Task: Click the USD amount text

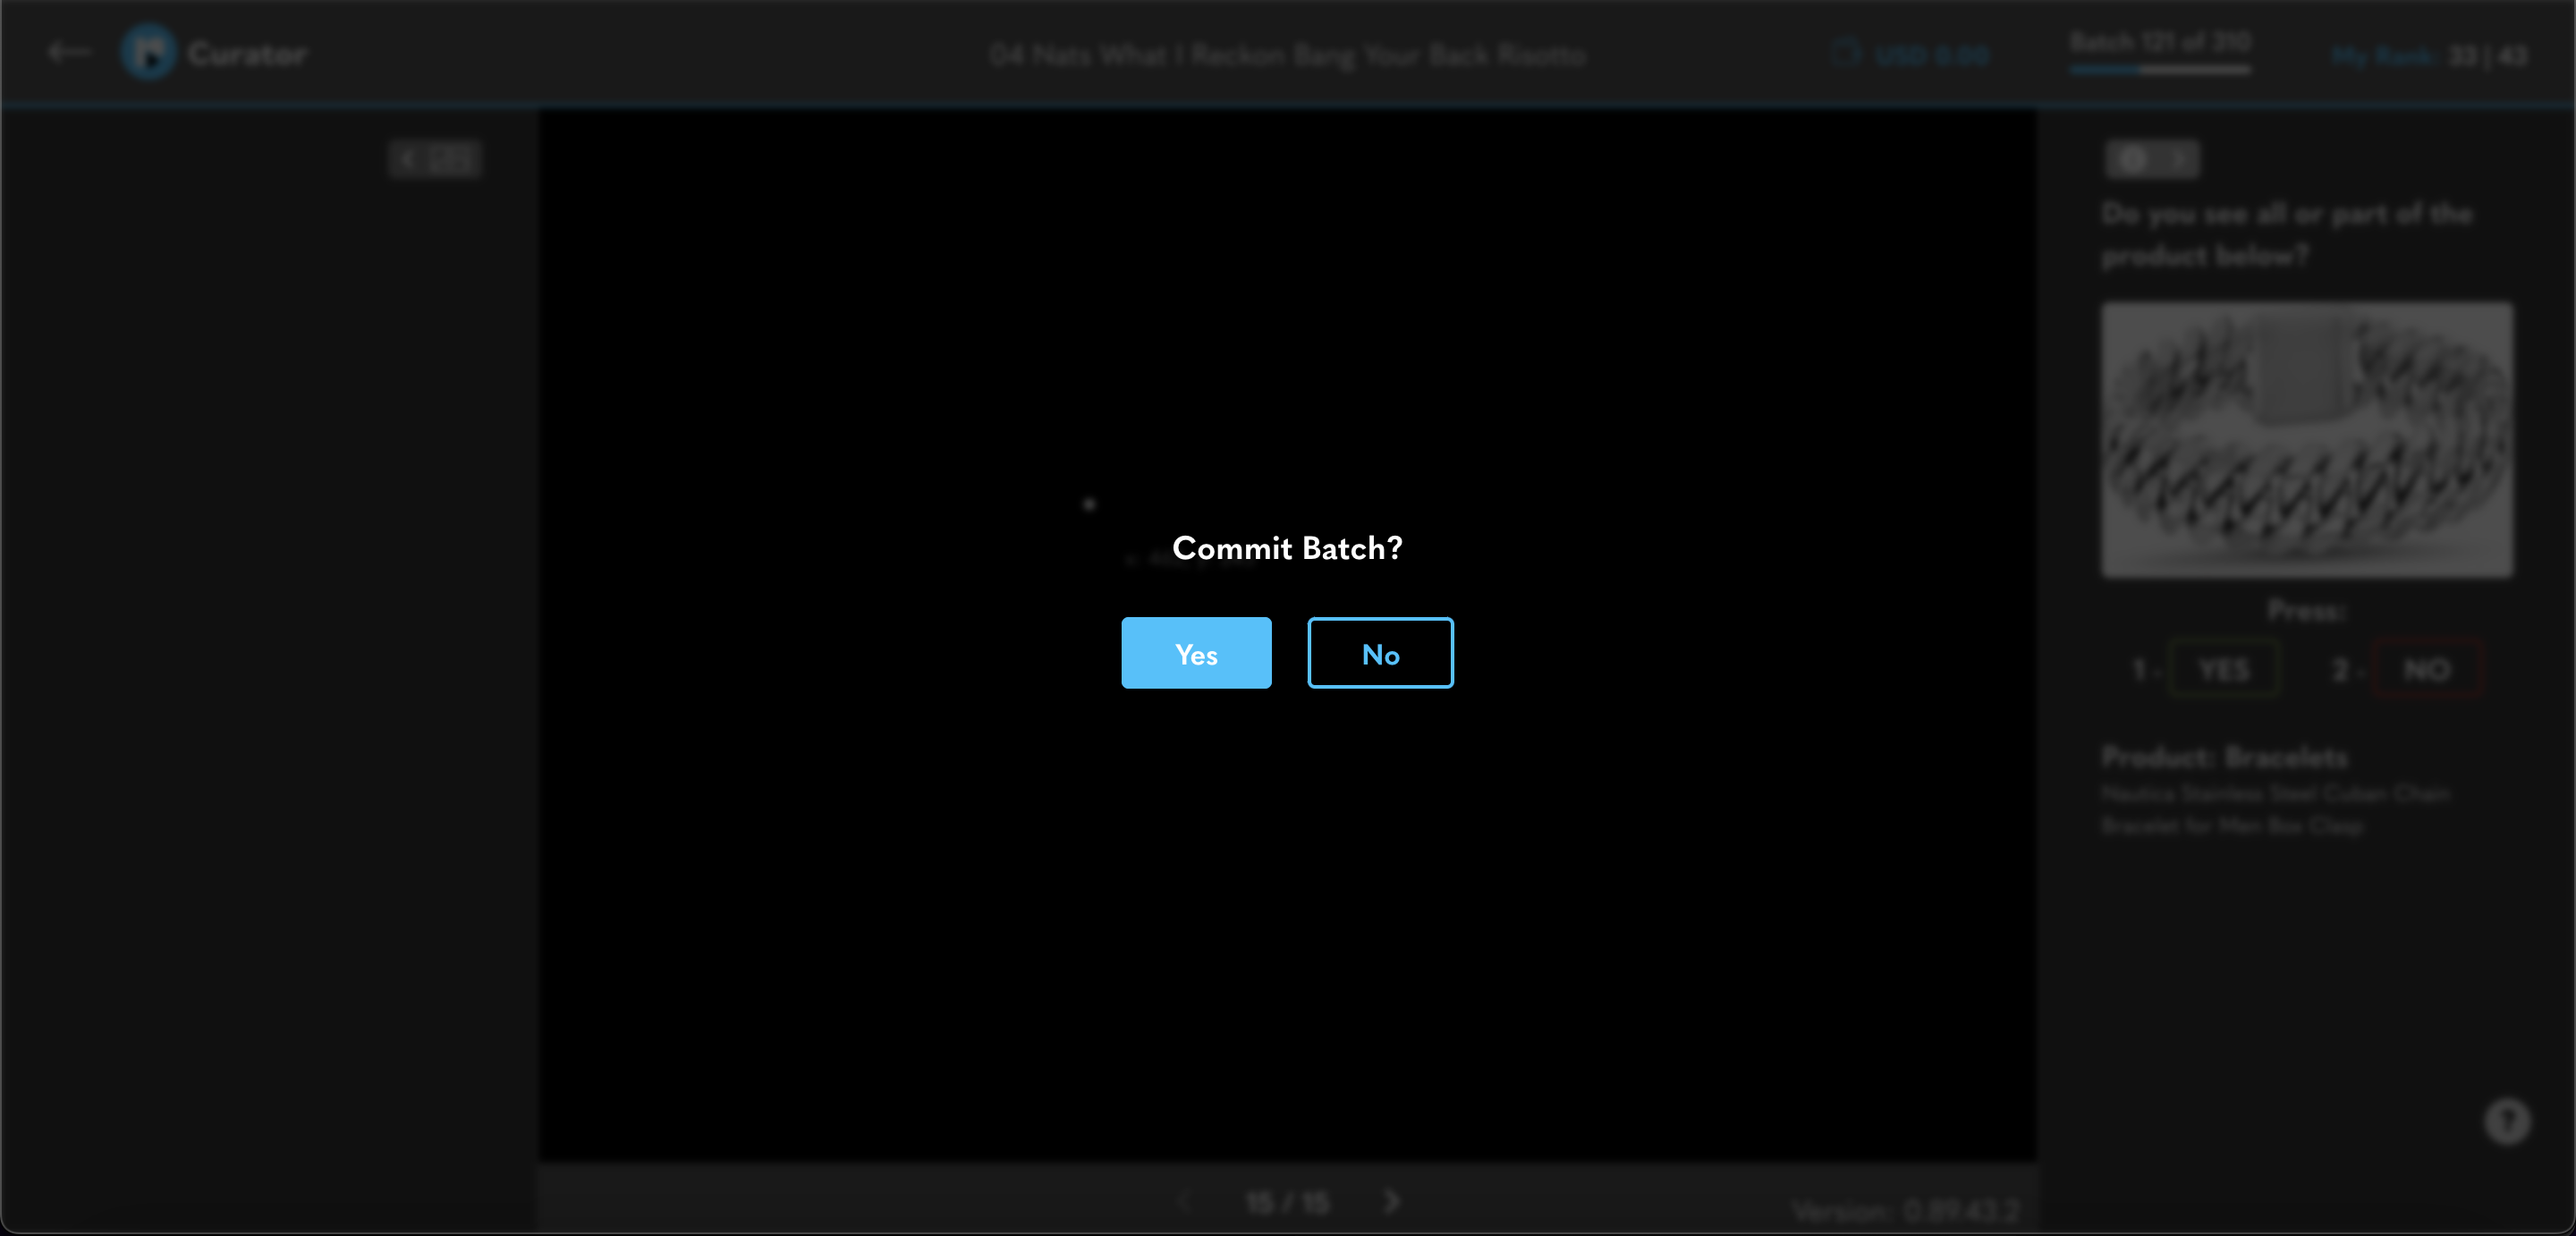Action: 1930,56
